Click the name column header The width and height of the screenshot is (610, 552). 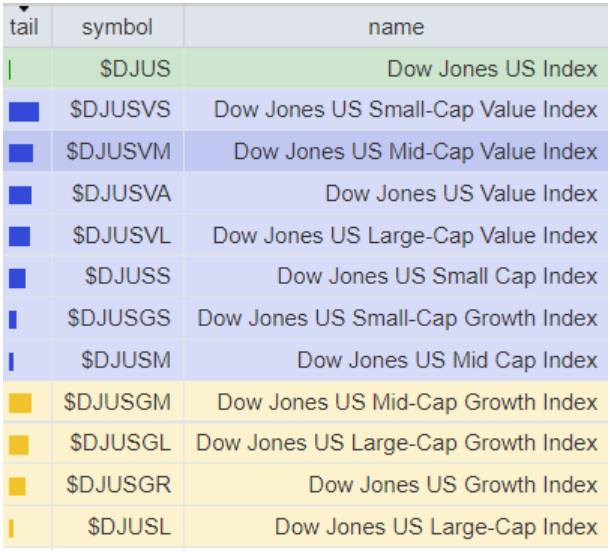[x=396, y=27]
